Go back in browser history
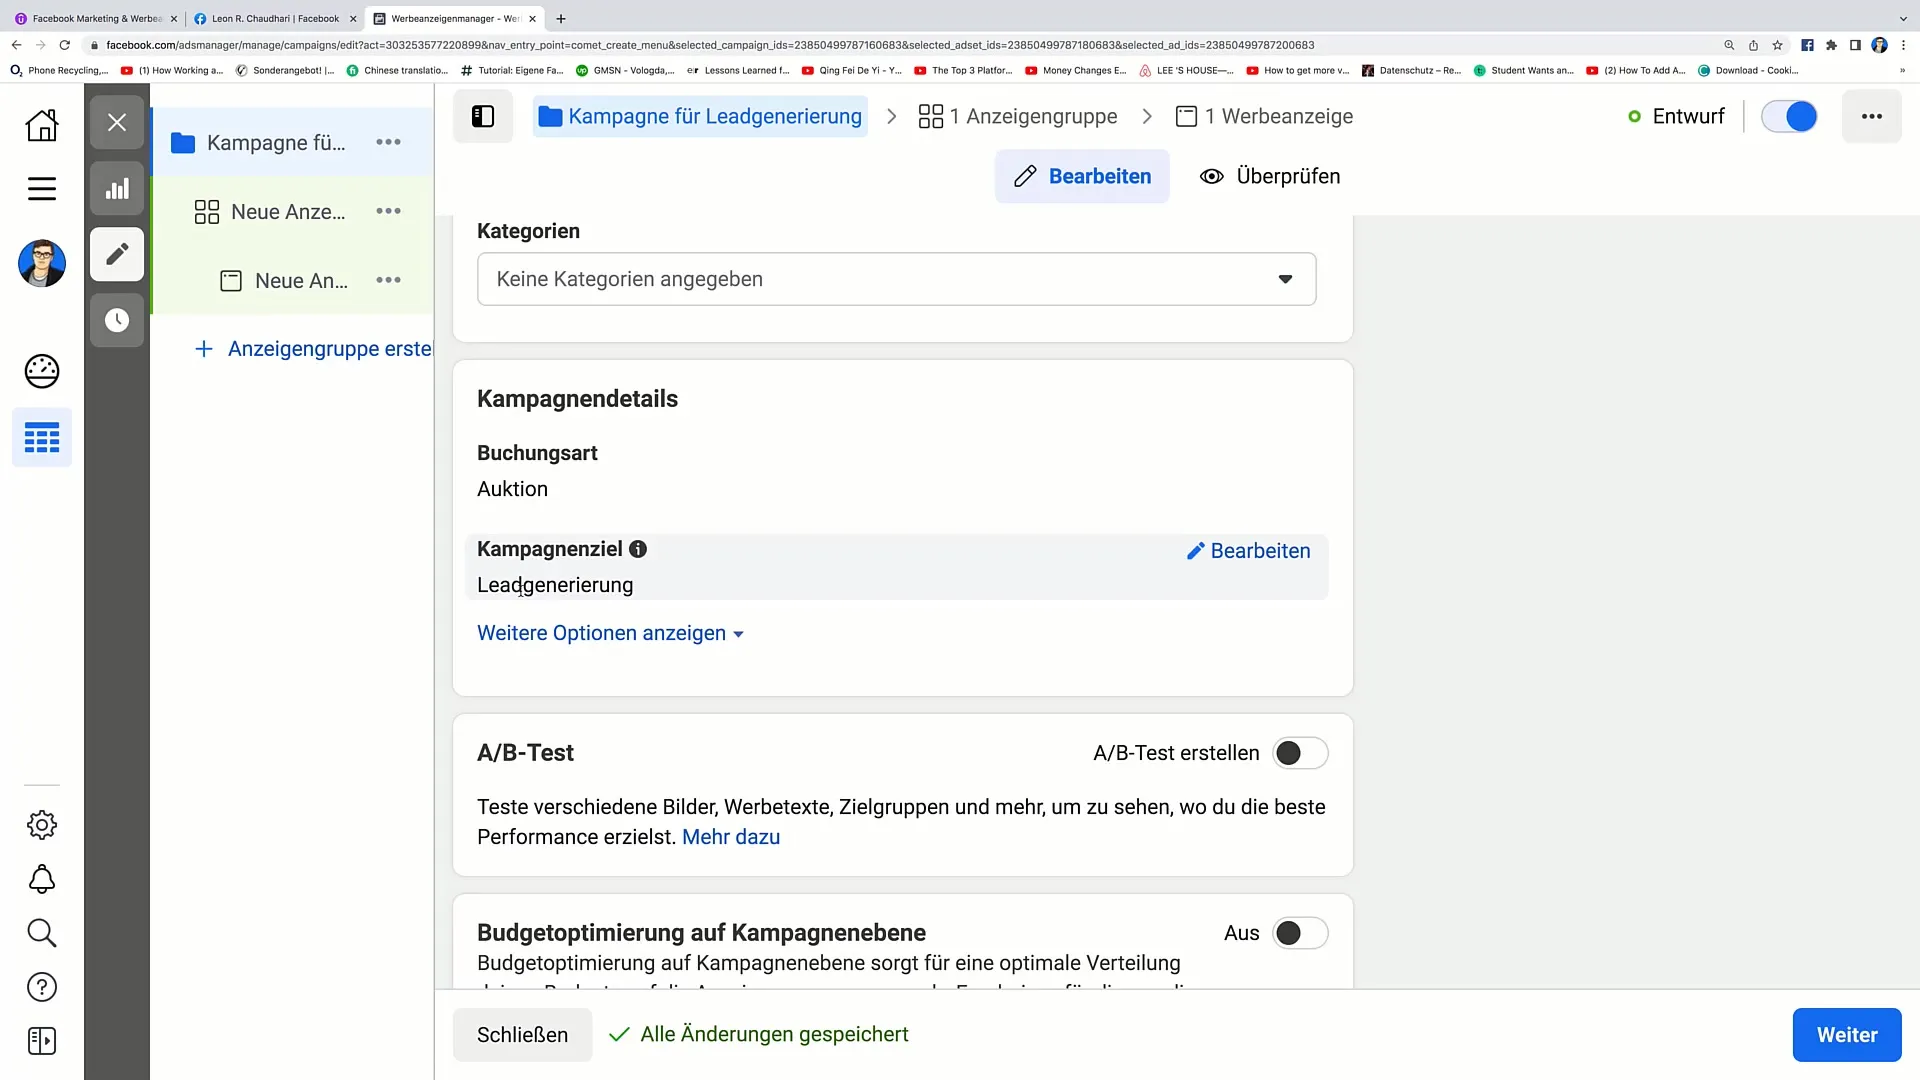Viewport: 1920px width, 1080px height. 16,45
